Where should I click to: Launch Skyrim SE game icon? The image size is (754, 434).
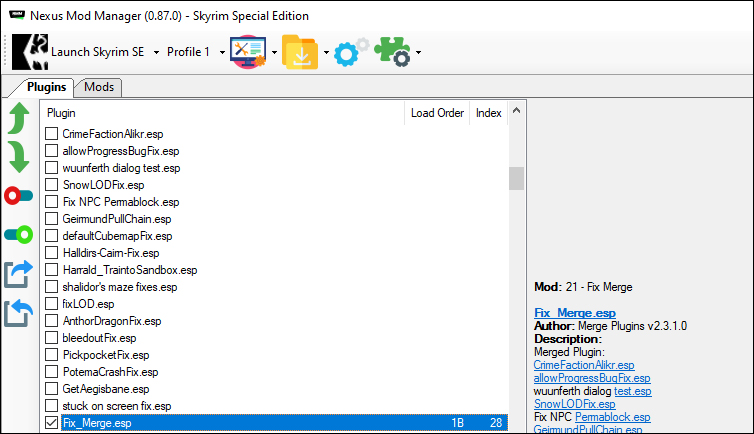coord(30,52)
